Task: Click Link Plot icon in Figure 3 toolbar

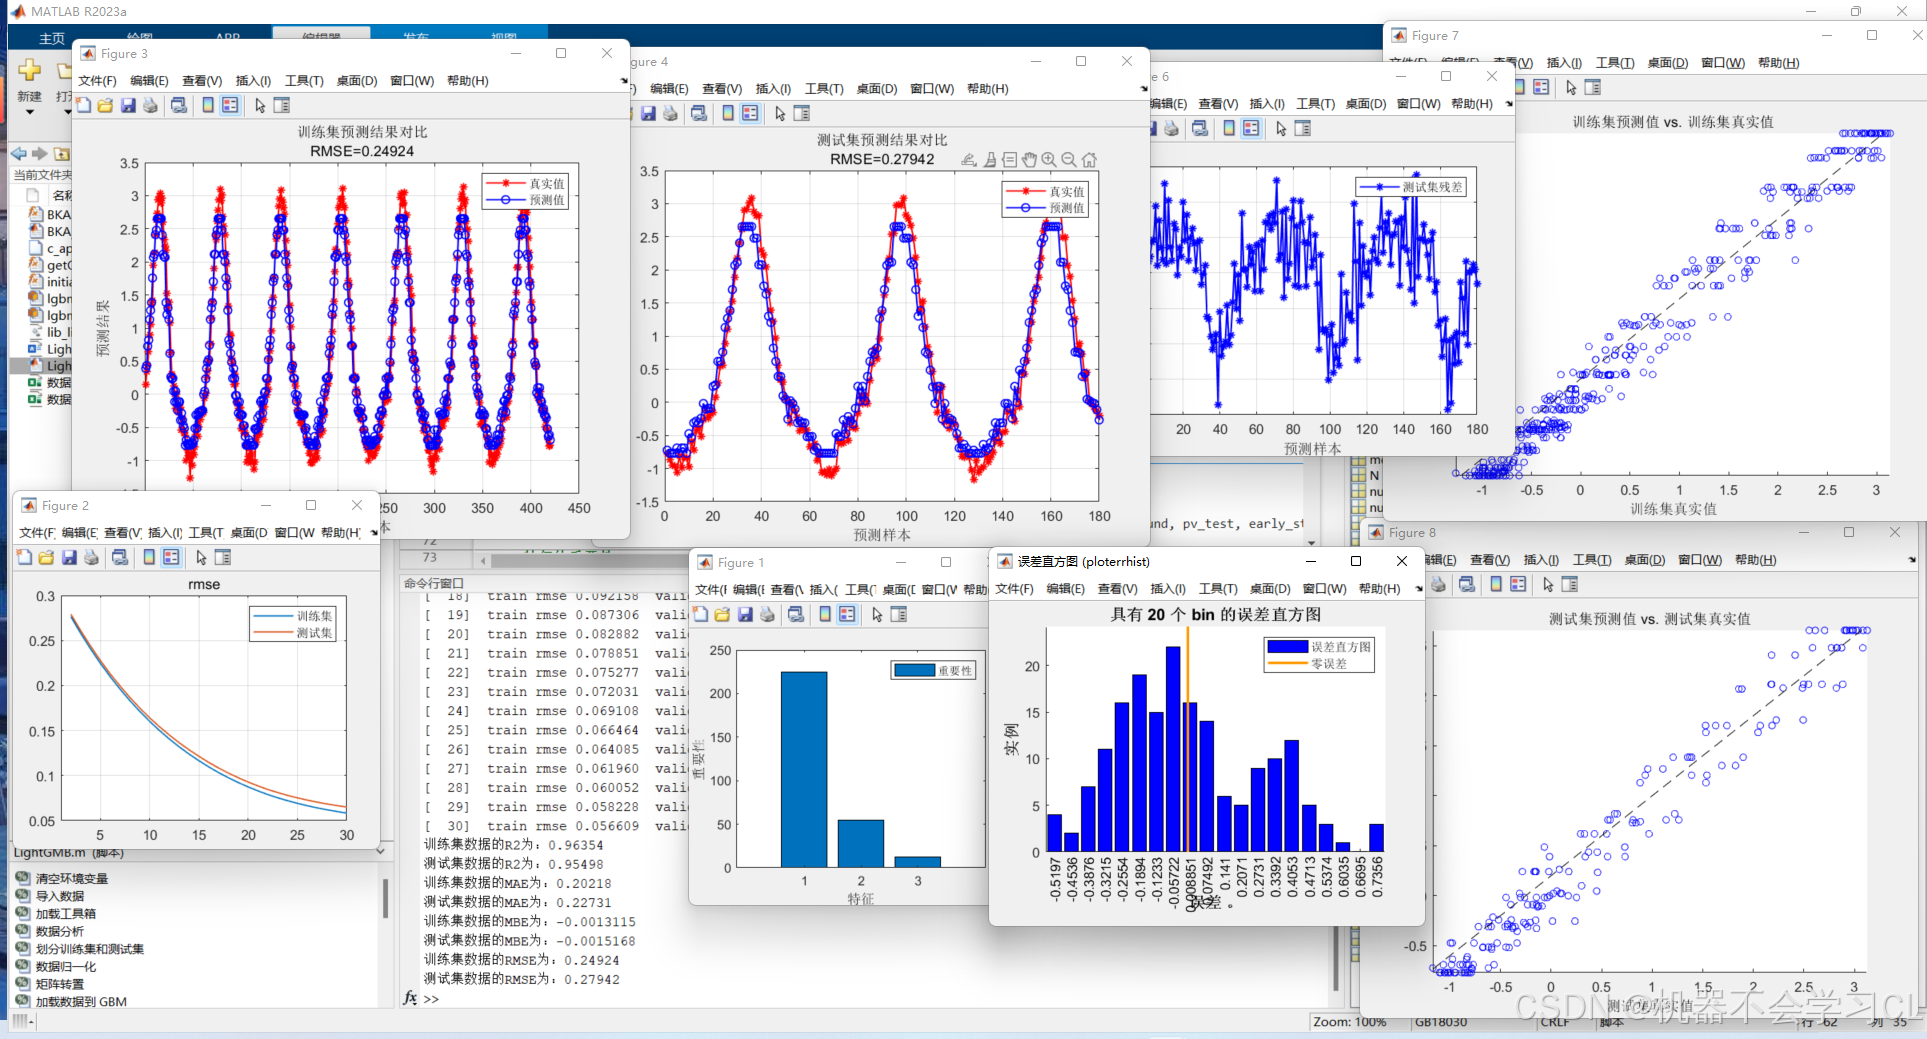Action: click(179, 106)
